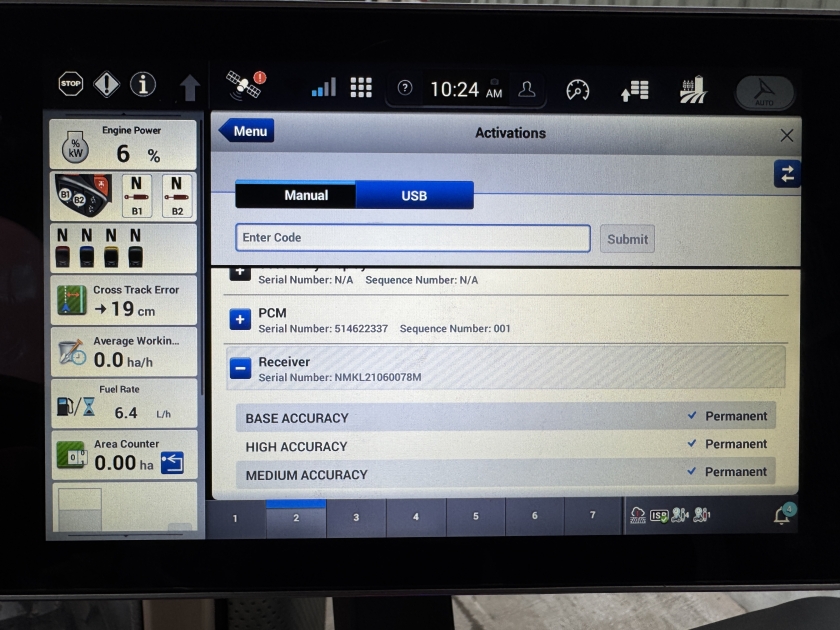Open the warning diamond alerts icon
Image resolution: width=840 pixels, height=630 pixels.
(106, 85)
